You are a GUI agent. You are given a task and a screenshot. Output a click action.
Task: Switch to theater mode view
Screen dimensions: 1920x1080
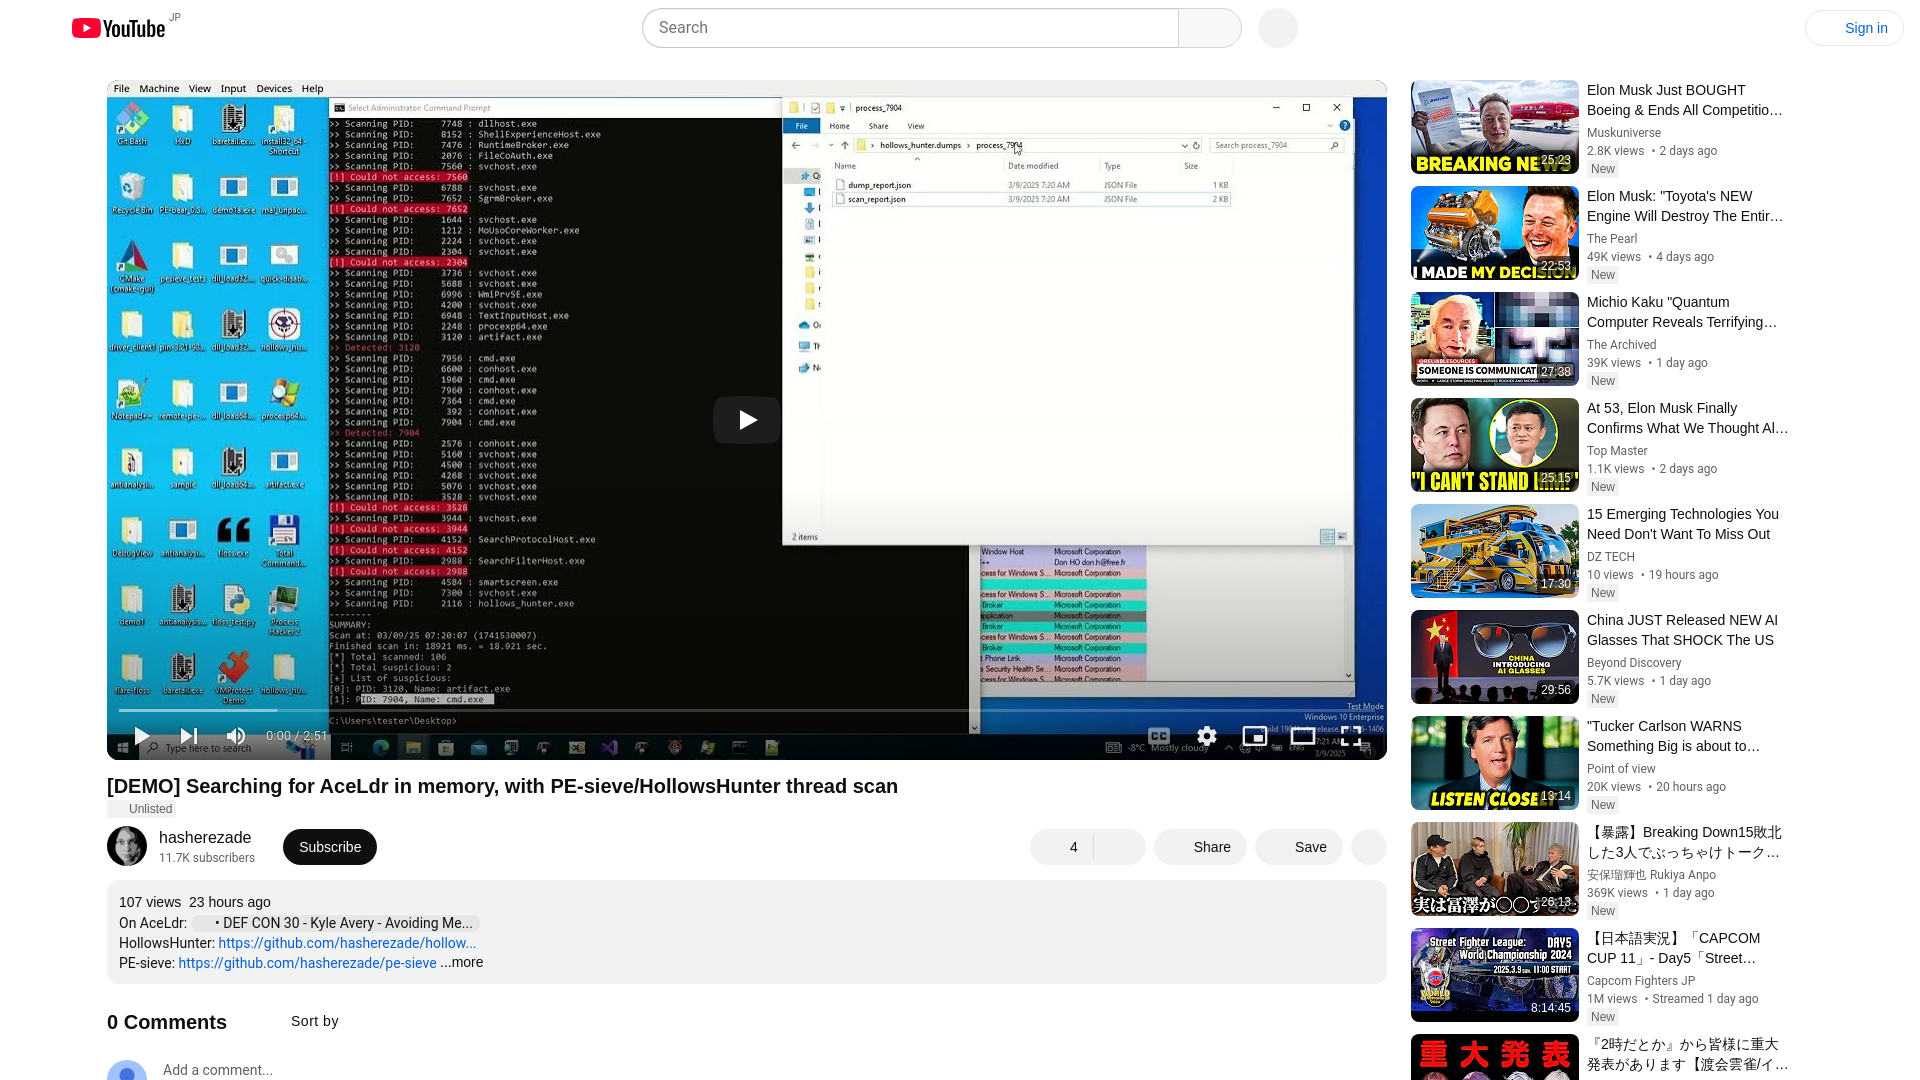pyautogui.click(x=1302, y=737)
